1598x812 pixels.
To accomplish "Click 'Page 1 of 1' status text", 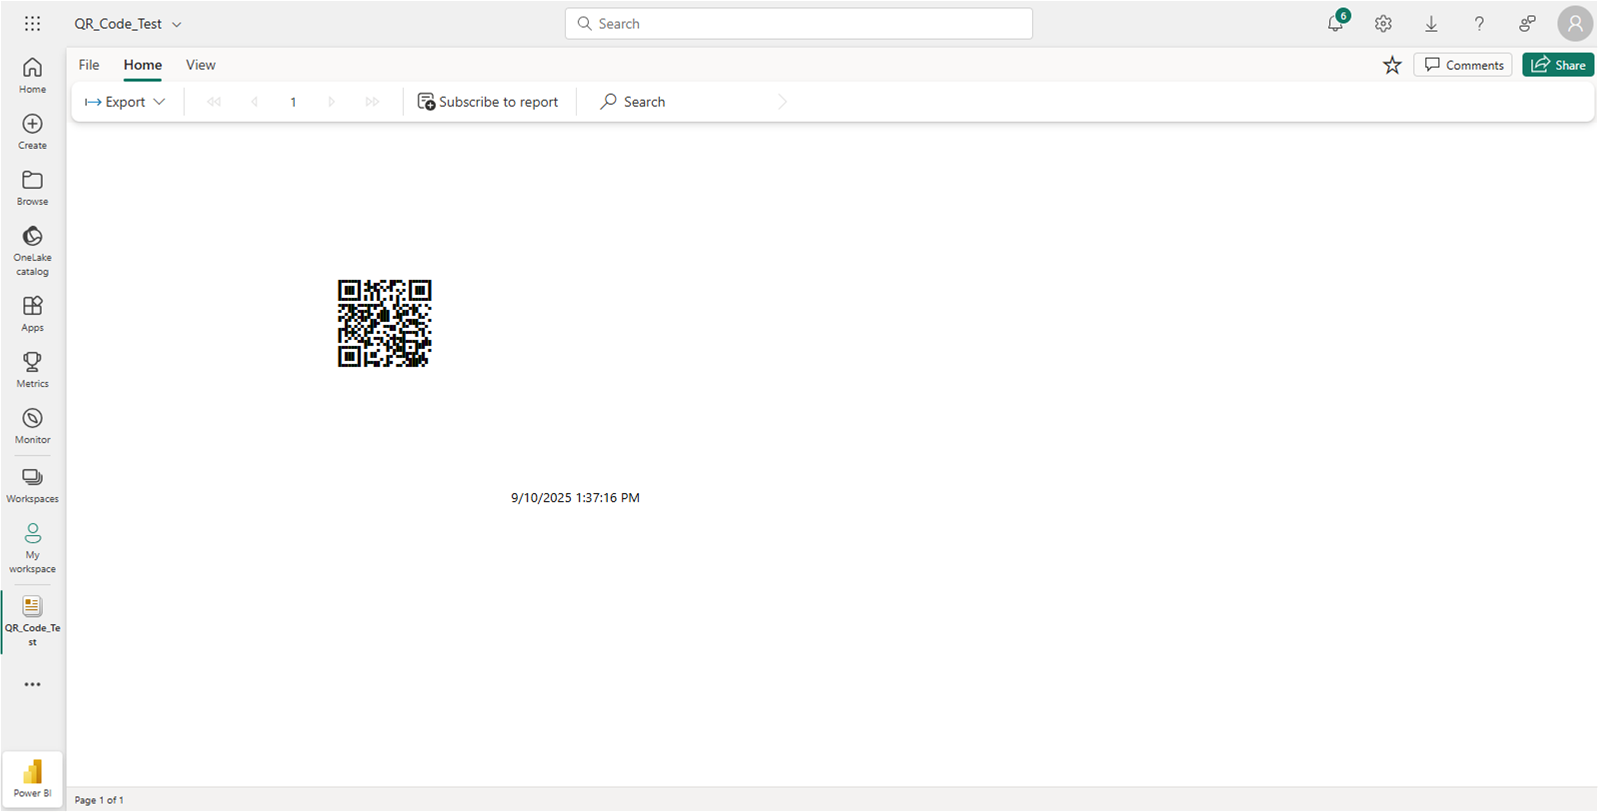I will tap(99, 800).
